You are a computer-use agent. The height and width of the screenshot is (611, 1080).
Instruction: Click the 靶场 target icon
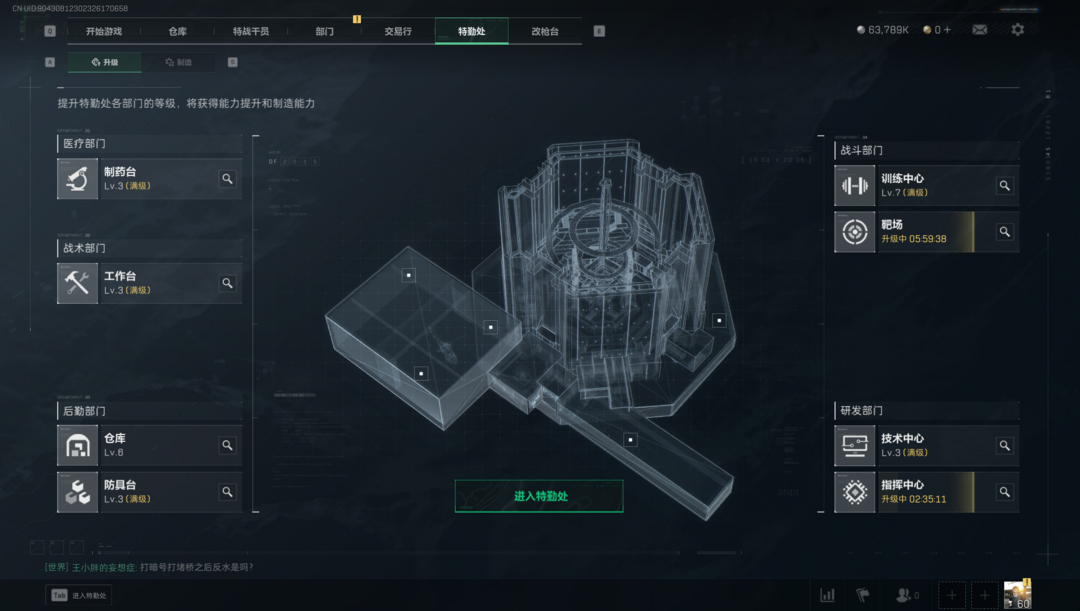click(855, 232)
